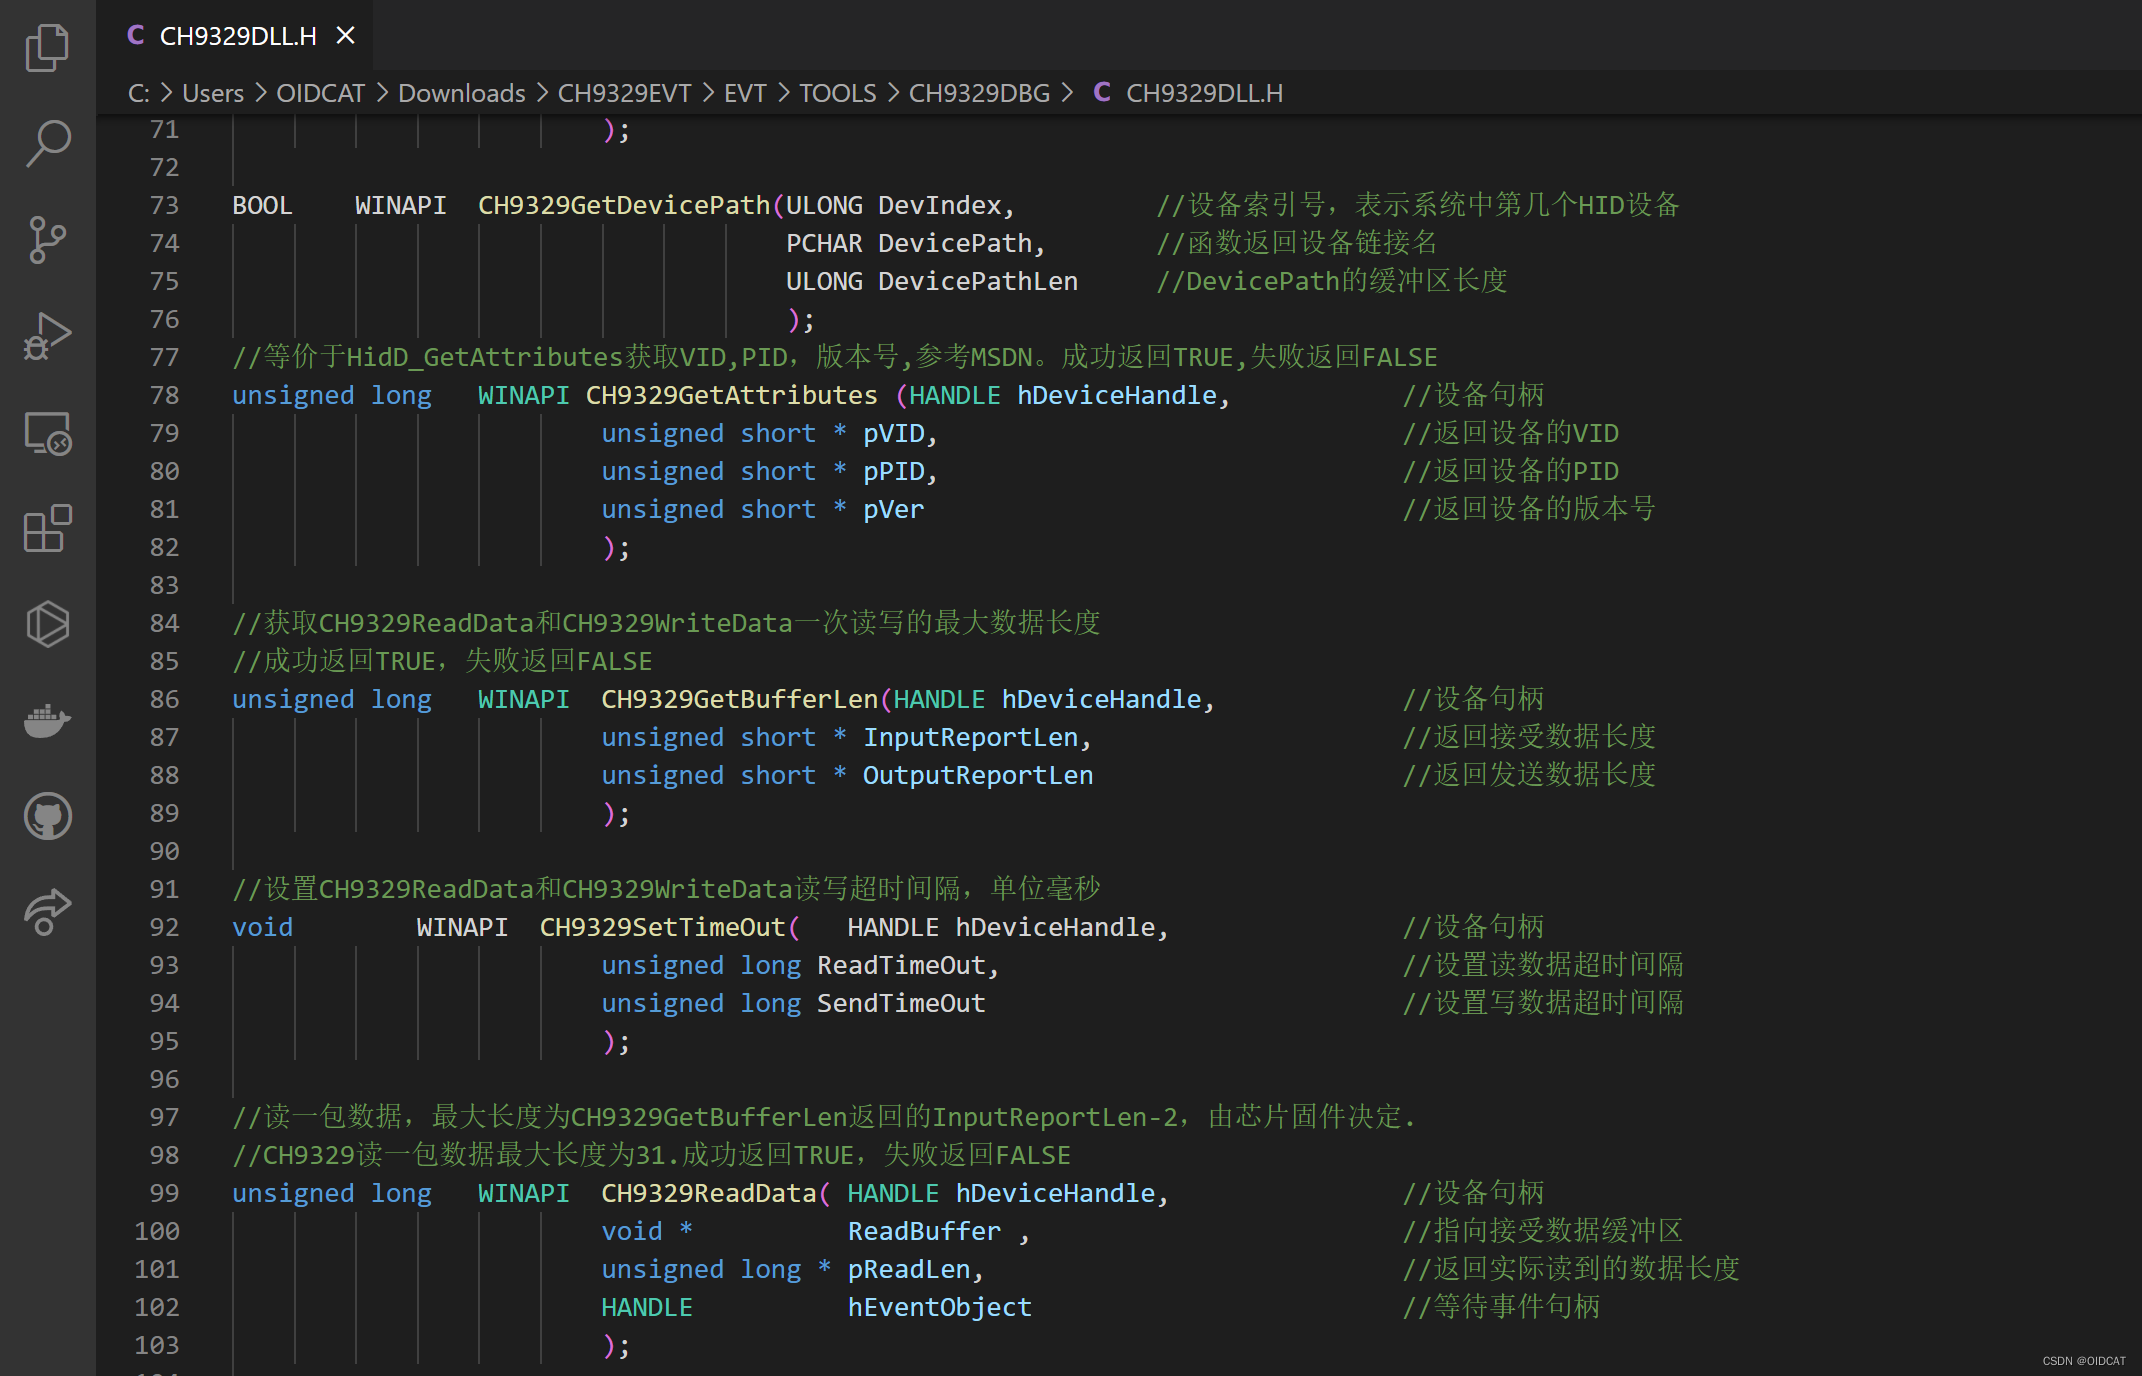This screenshot has height=1376, width=2142.
Task: Open Source Control view
Action: tap(47, 240)
